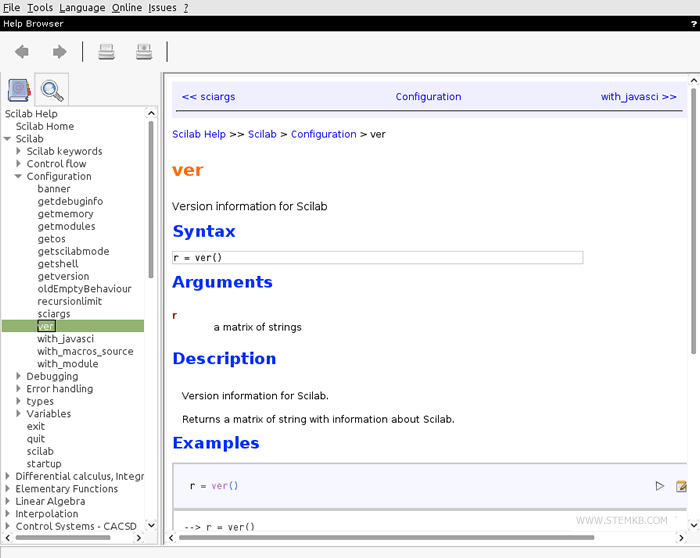
Task: Open the magnifier search tab
Action: pyautogui.click(x=52, y=90)
